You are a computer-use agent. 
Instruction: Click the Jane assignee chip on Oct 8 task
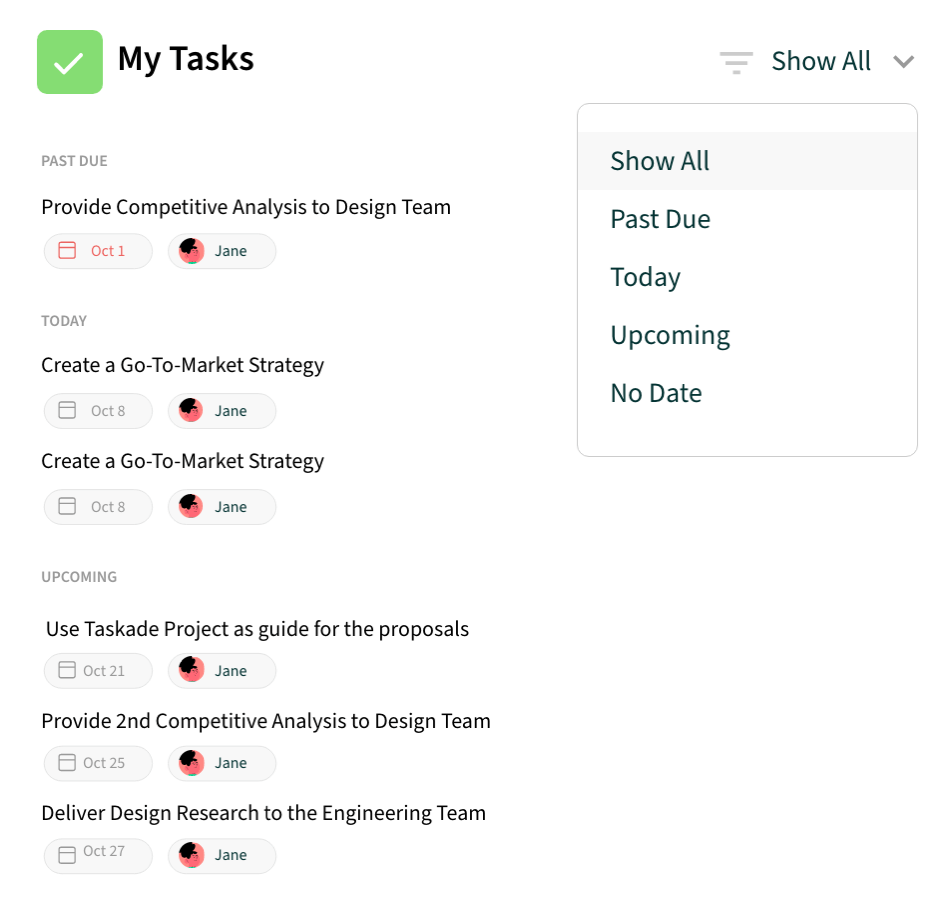pos(221,410)
